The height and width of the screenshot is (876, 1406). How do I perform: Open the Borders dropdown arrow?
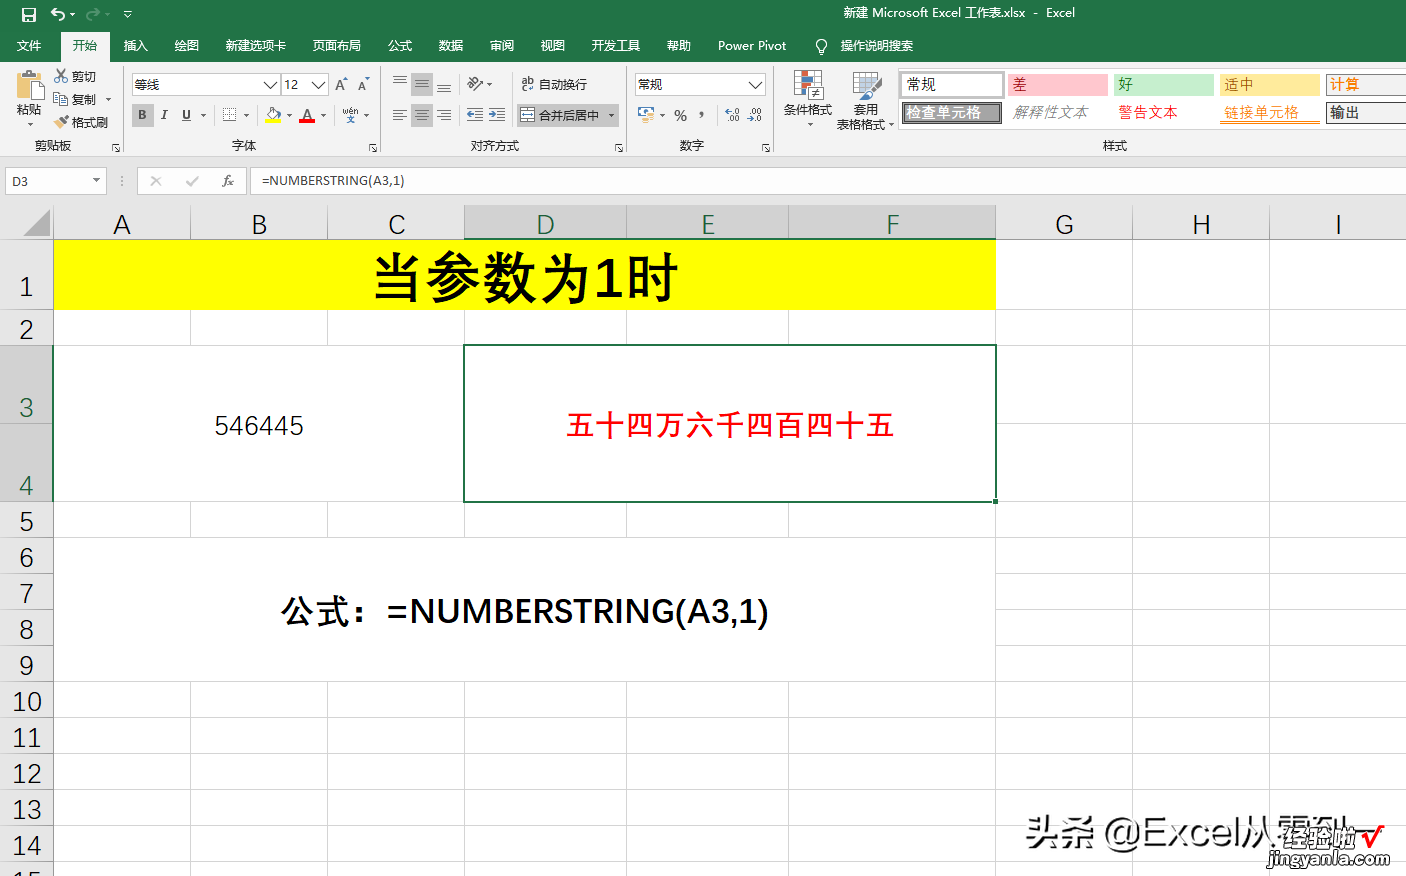[246, 115]
